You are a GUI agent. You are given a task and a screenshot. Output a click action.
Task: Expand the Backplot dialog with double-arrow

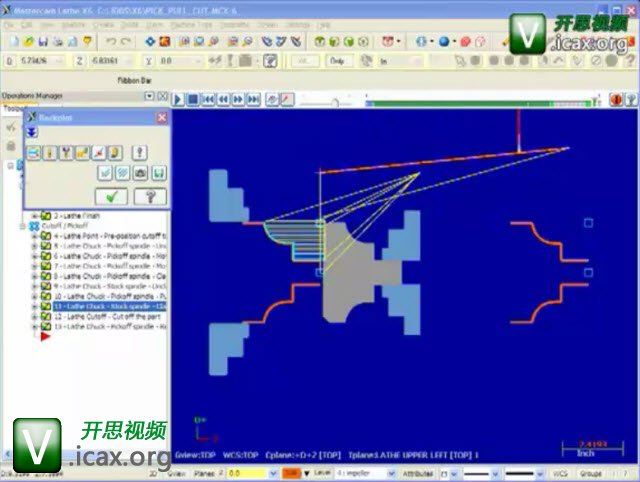pos(32,132)
